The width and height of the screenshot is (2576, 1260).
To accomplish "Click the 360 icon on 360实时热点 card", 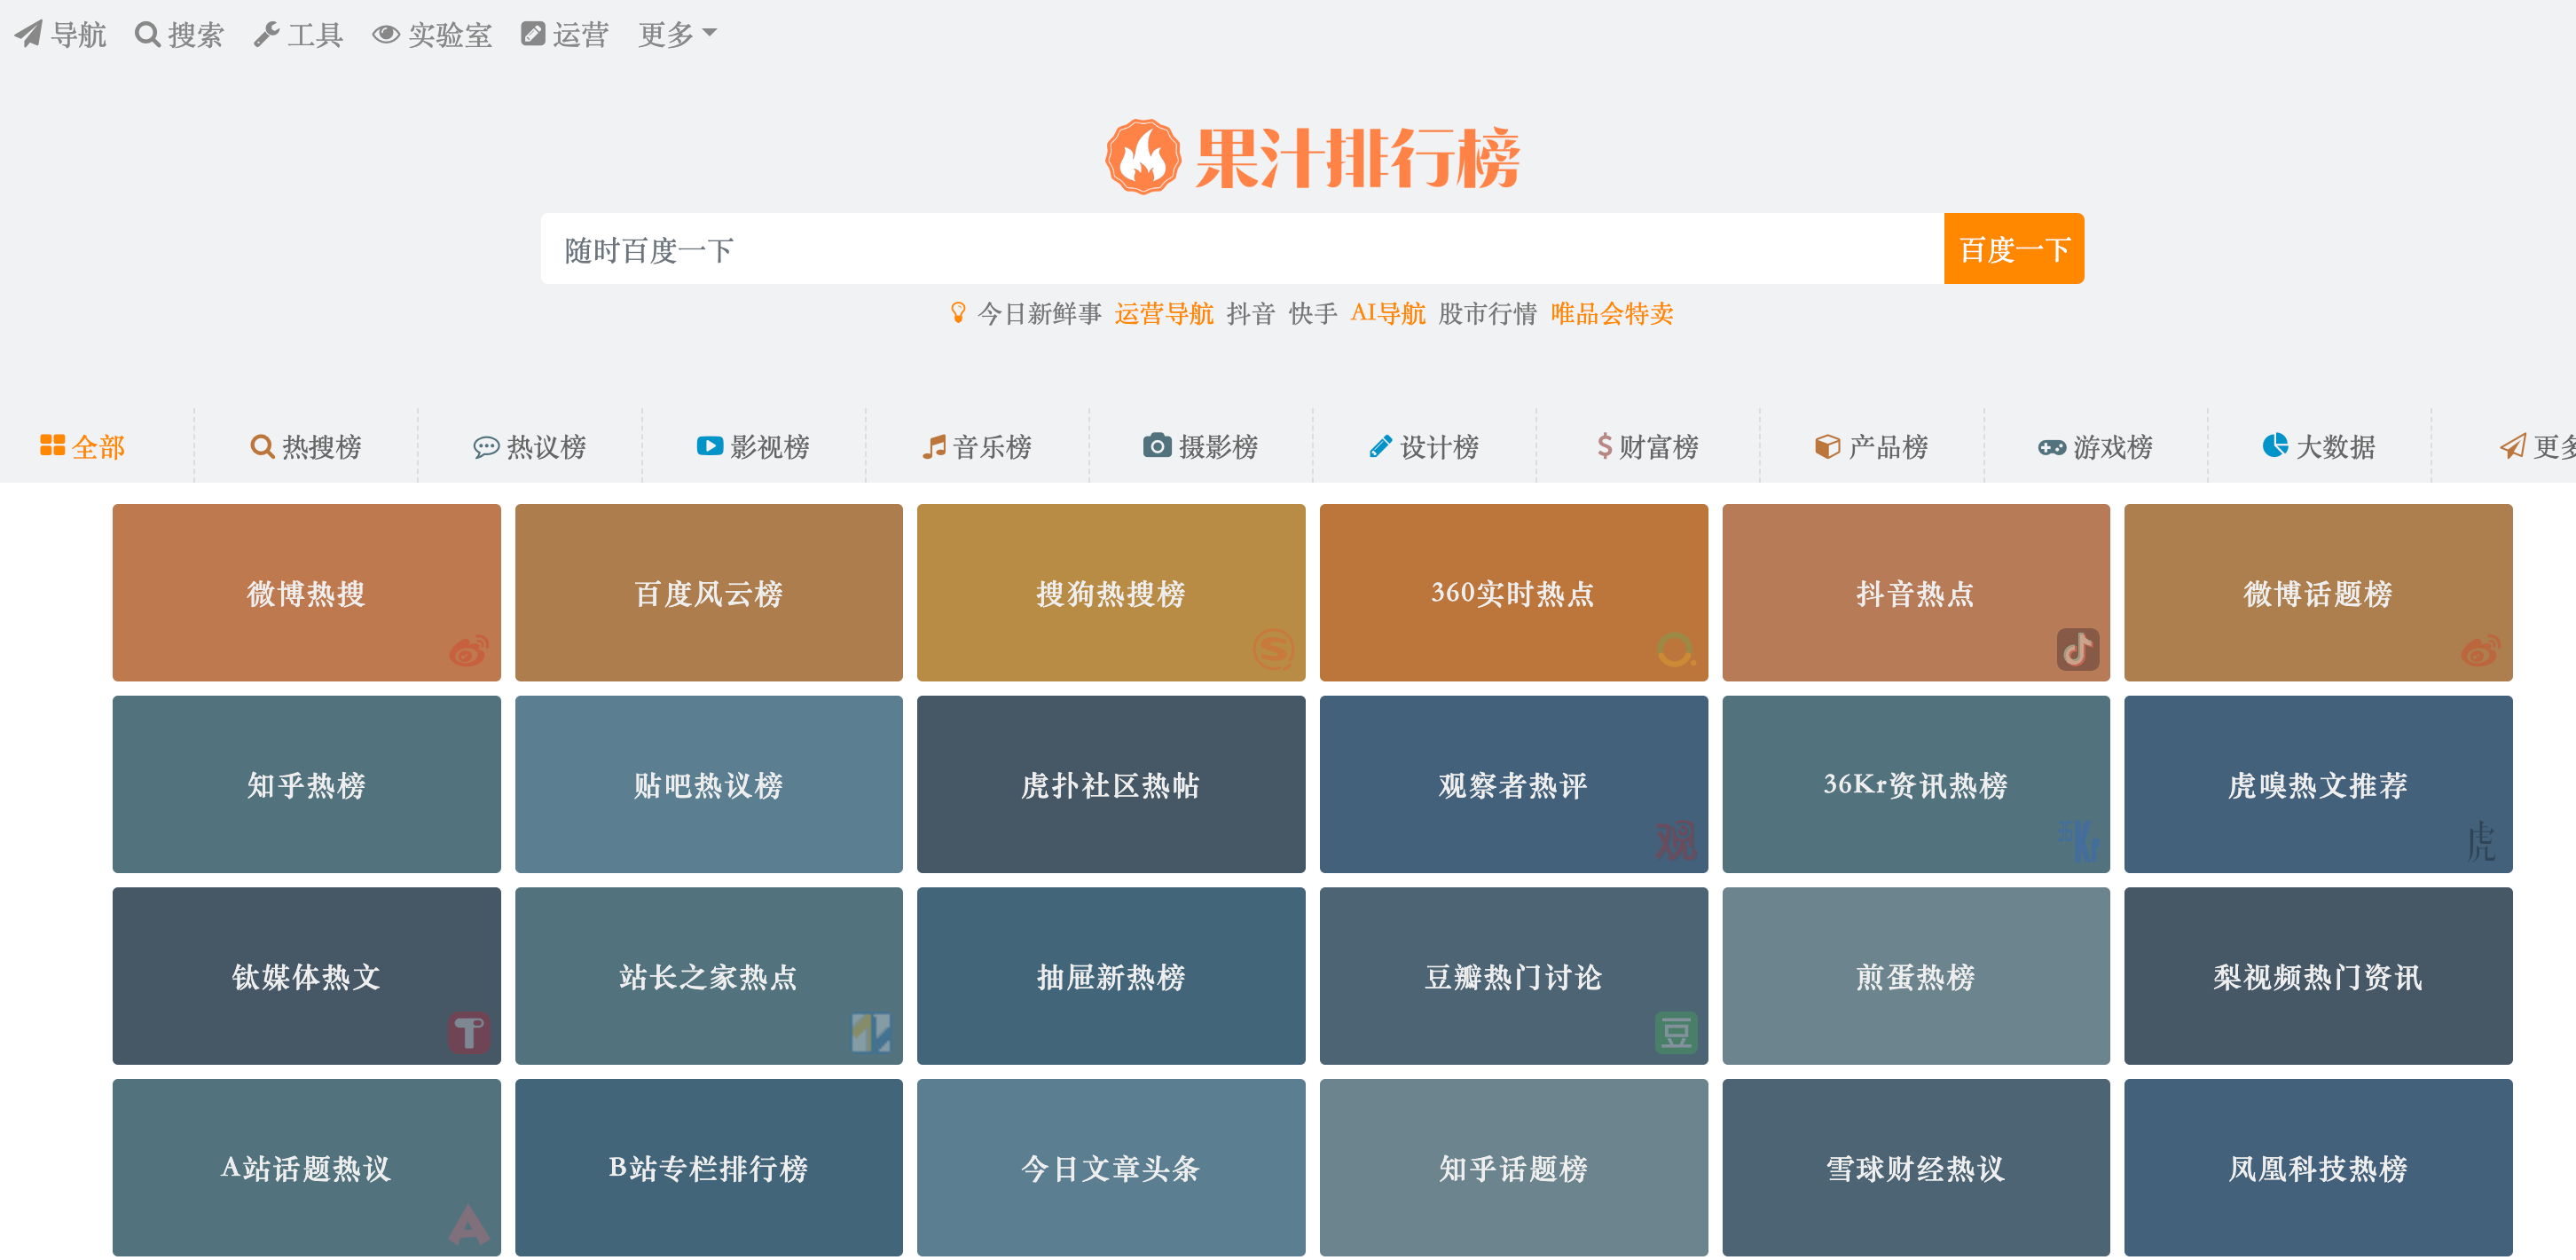I will (1675, 650).
